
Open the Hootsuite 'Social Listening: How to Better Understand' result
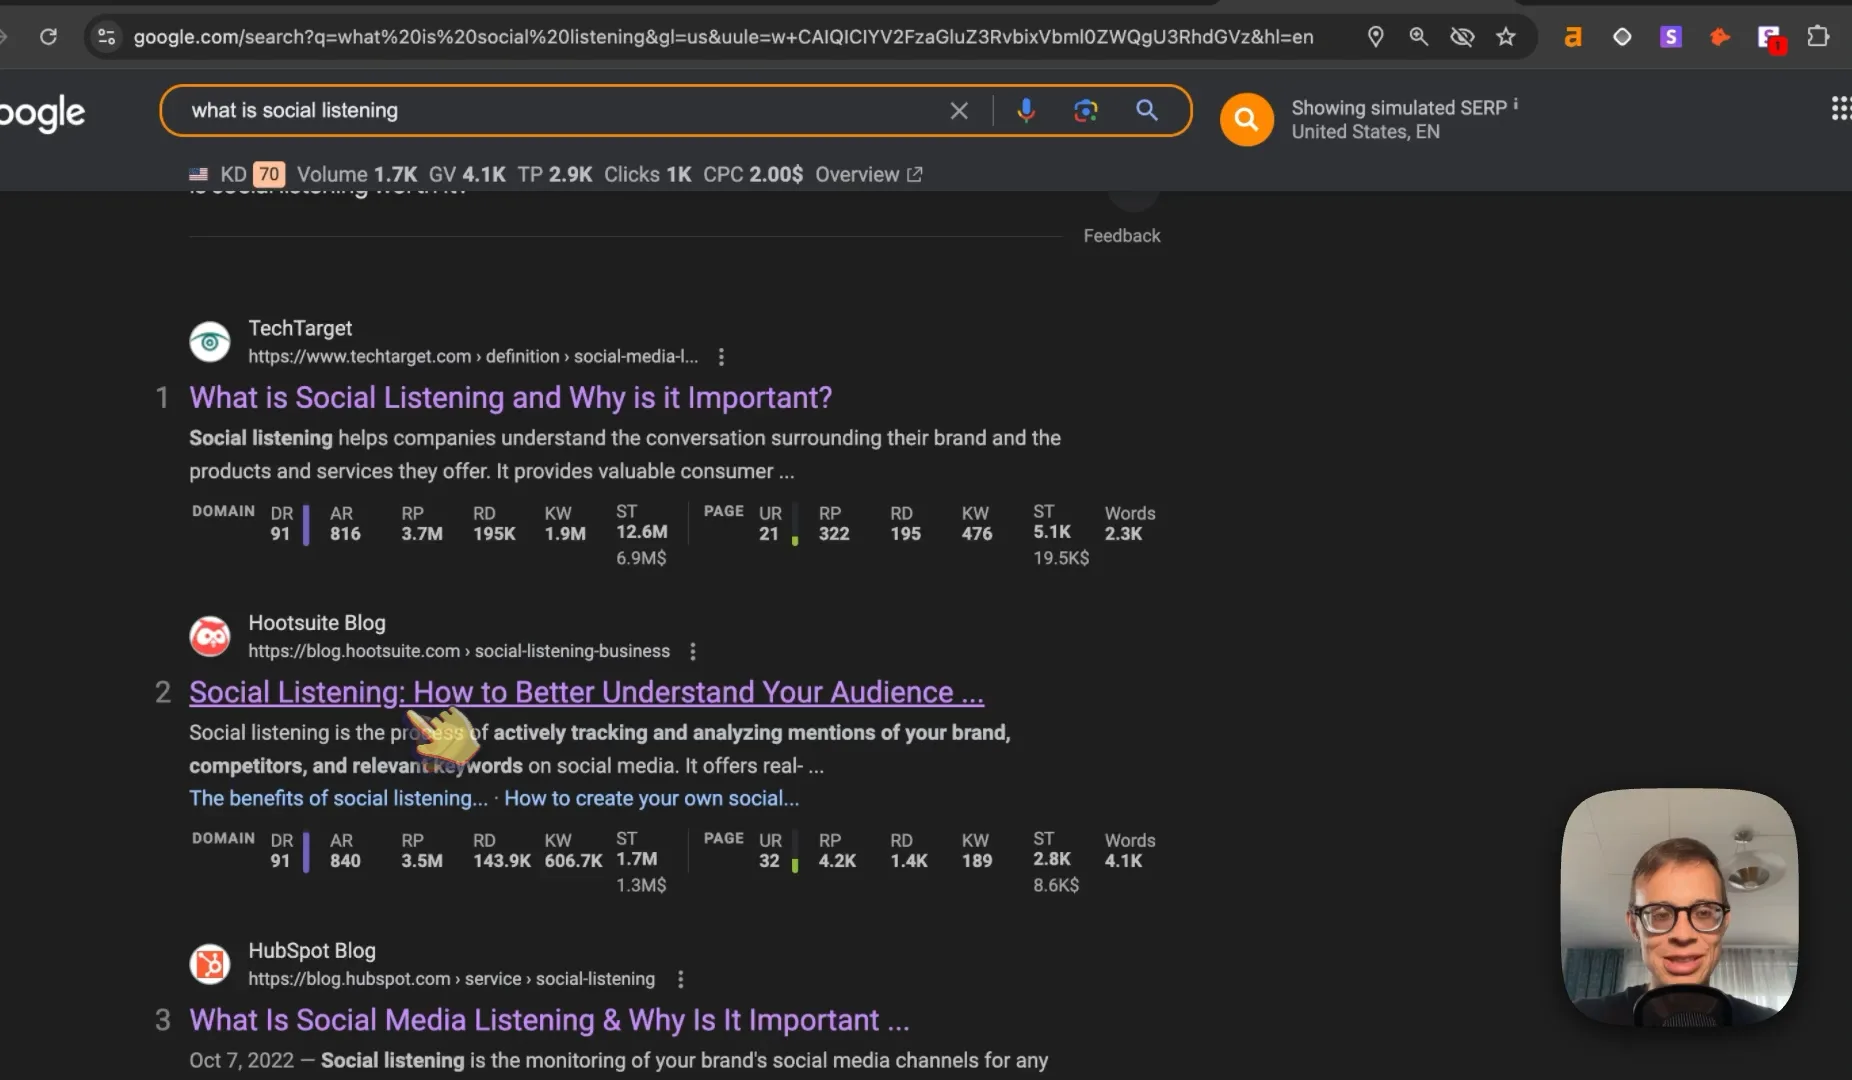(x=586, y=693)
